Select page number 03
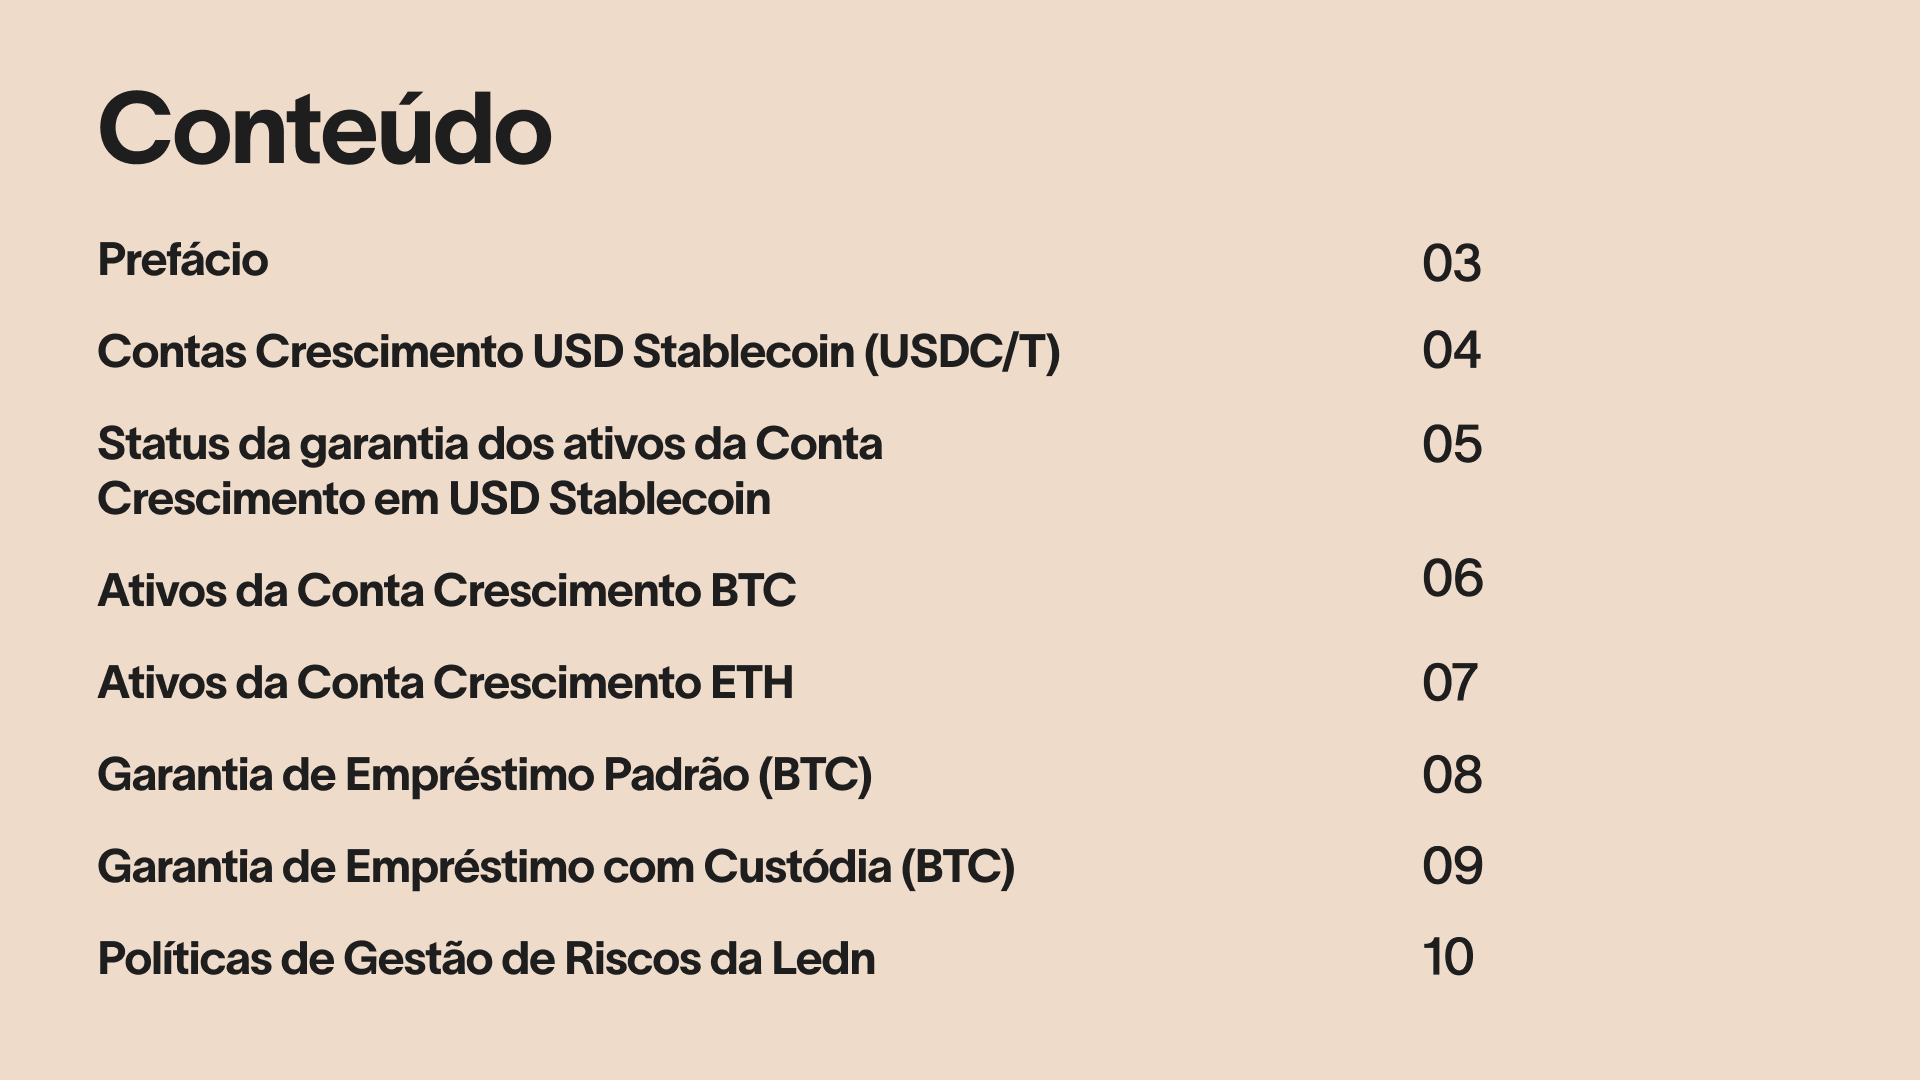 (1452, 264)
